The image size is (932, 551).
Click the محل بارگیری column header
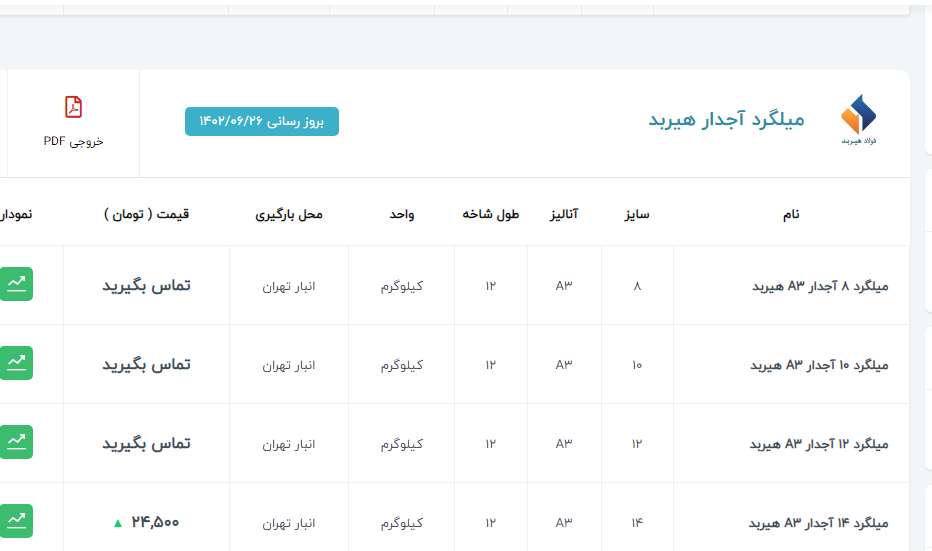coord(289,214)
